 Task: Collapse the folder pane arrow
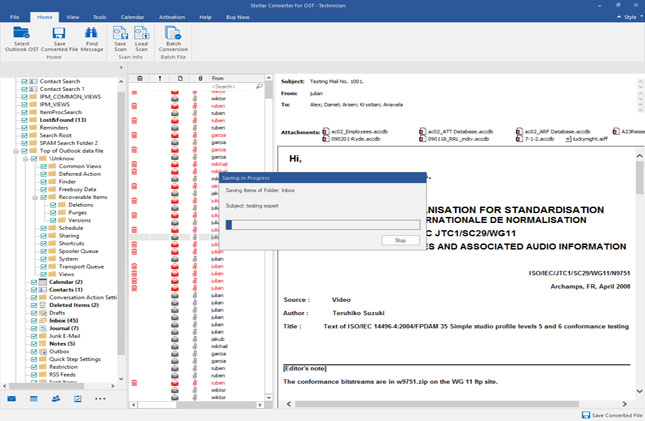coord(121,67)
